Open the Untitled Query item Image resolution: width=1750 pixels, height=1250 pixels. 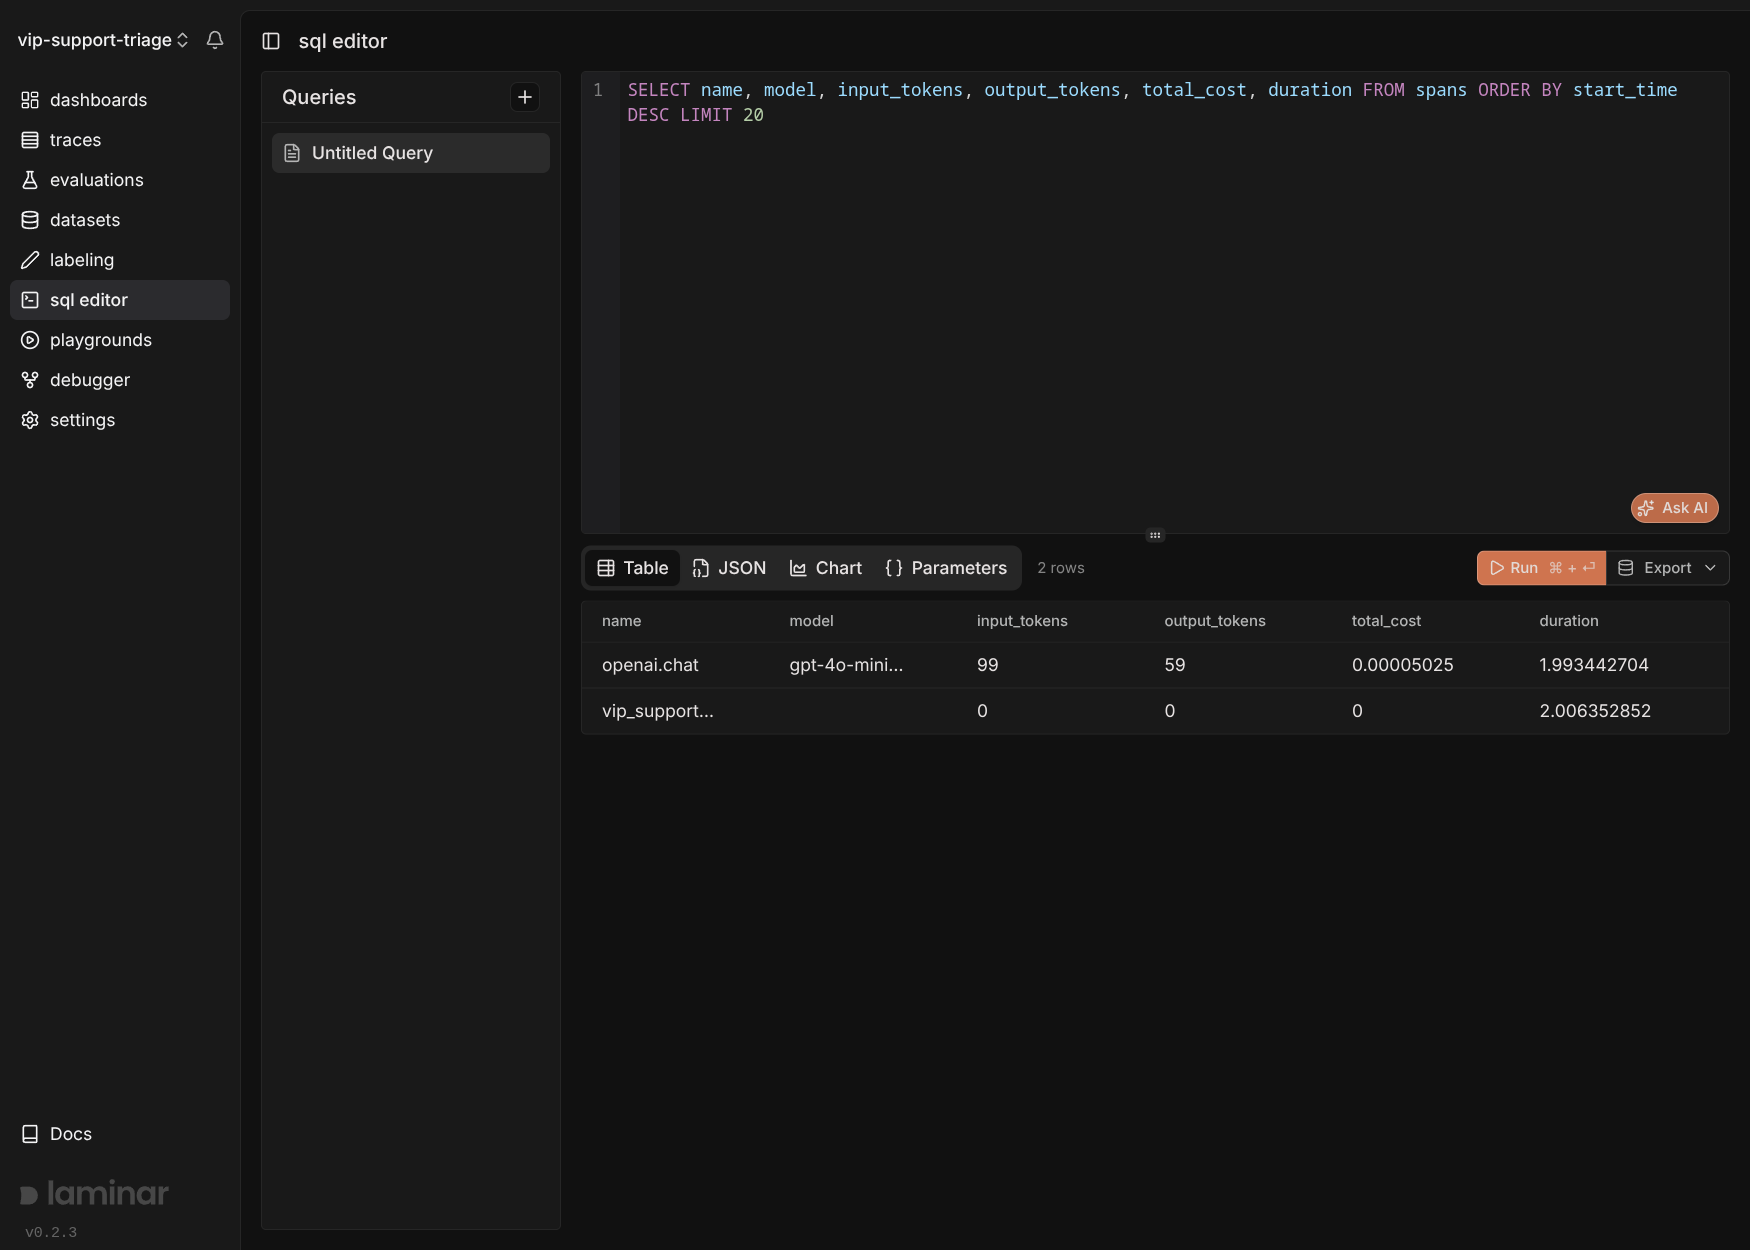(x=411, y=153)
